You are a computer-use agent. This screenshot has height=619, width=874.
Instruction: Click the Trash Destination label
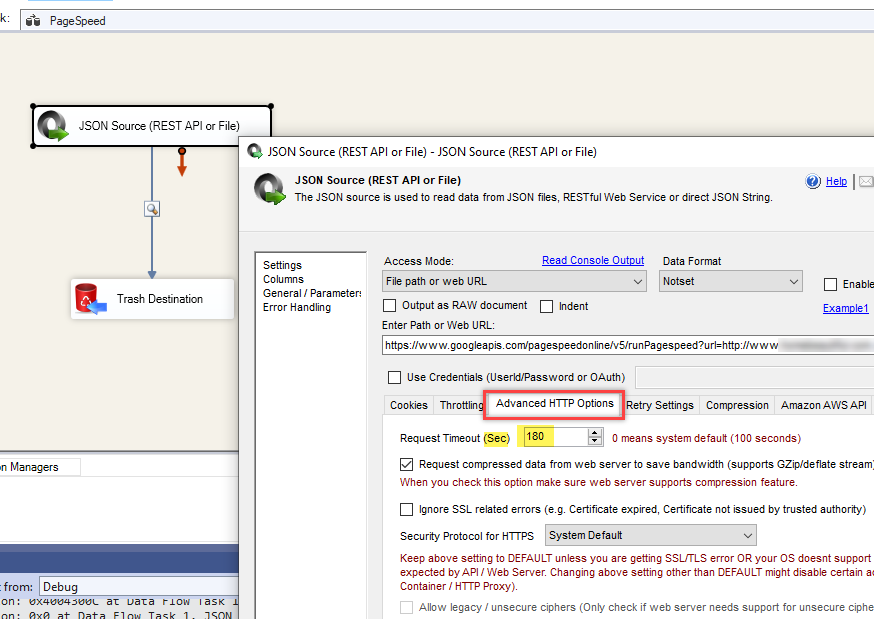[160, 299]
